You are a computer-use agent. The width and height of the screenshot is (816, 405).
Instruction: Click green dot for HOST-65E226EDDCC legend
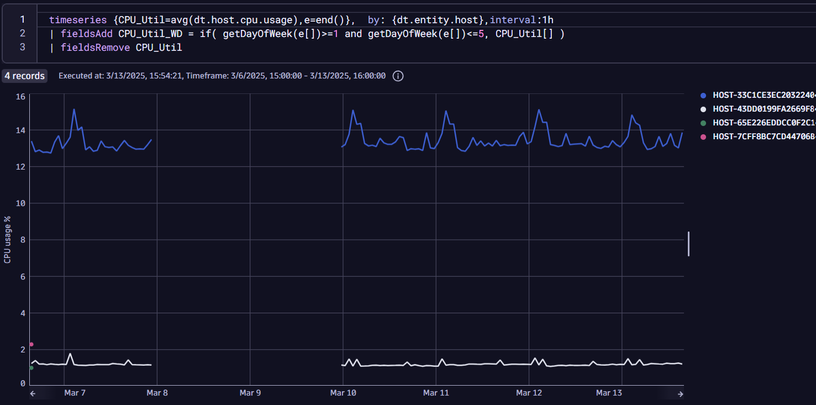click(x=703, y=122)
